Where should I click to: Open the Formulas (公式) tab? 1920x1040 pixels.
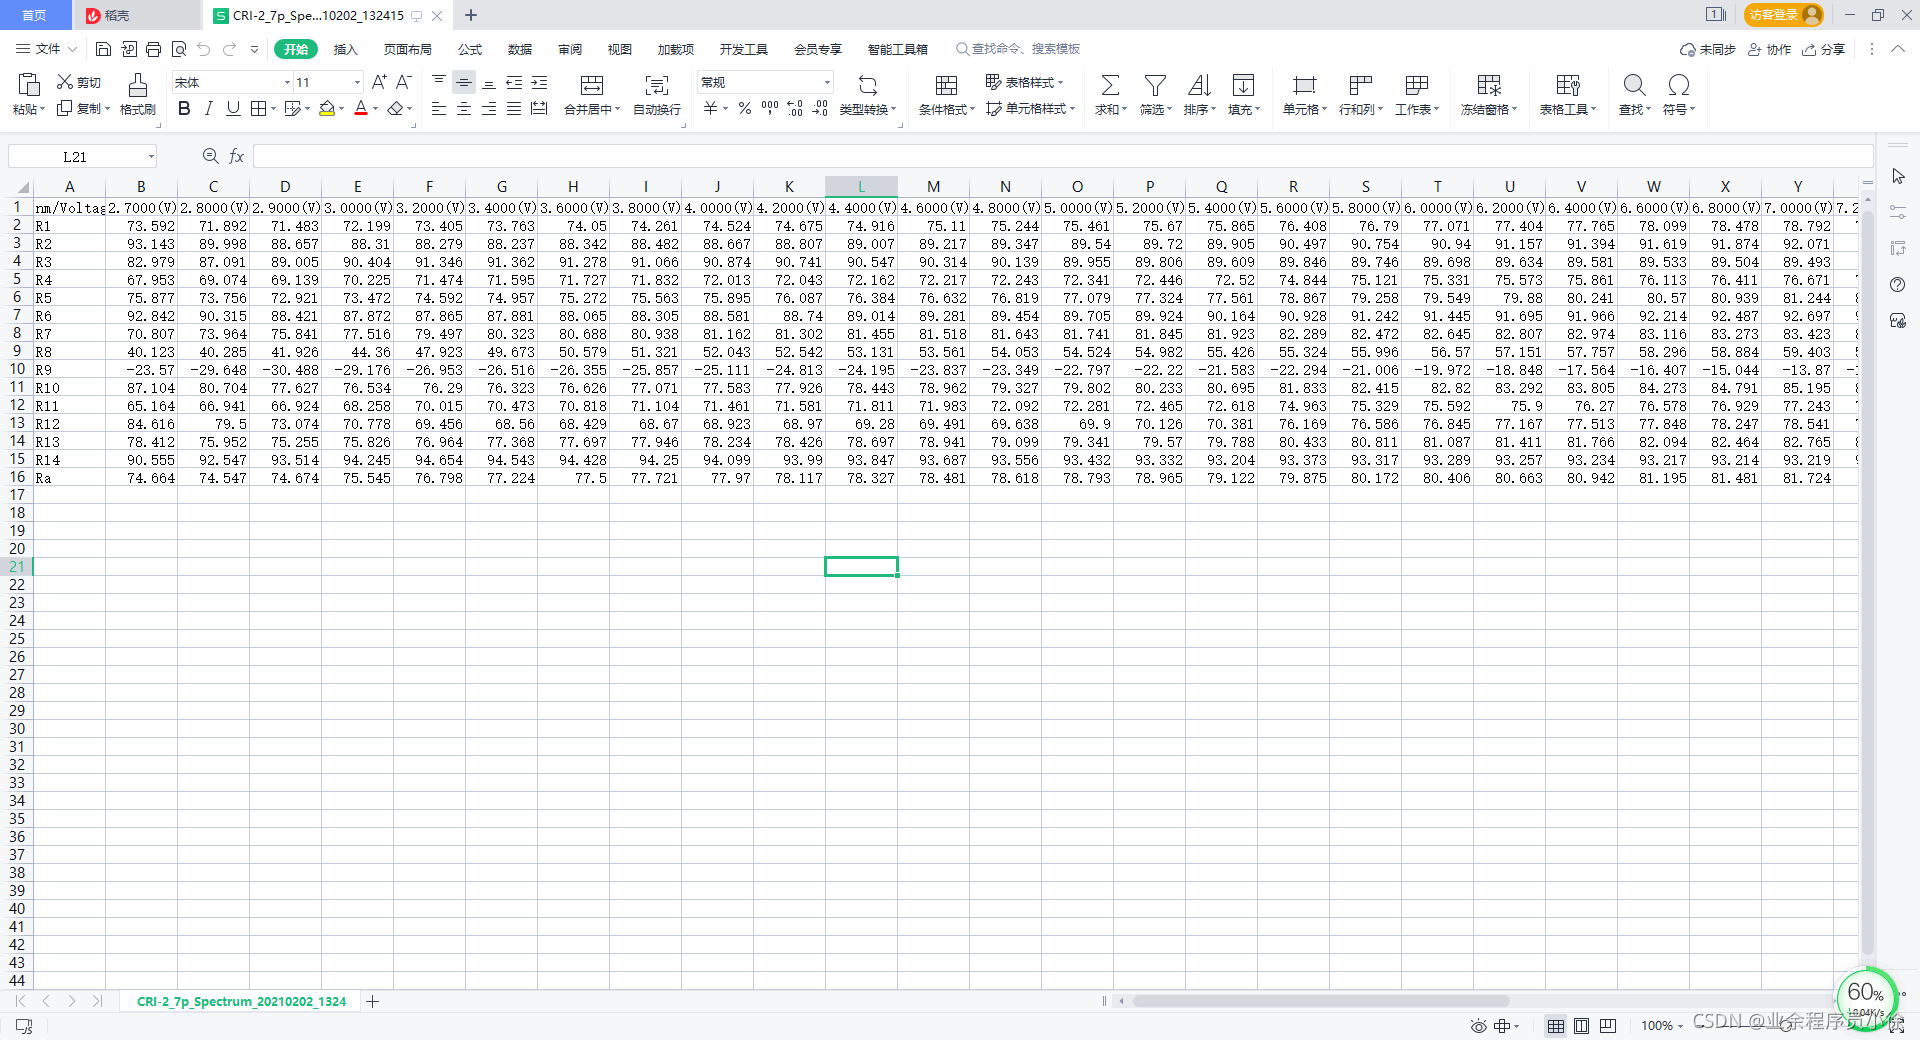click(470, 49)
